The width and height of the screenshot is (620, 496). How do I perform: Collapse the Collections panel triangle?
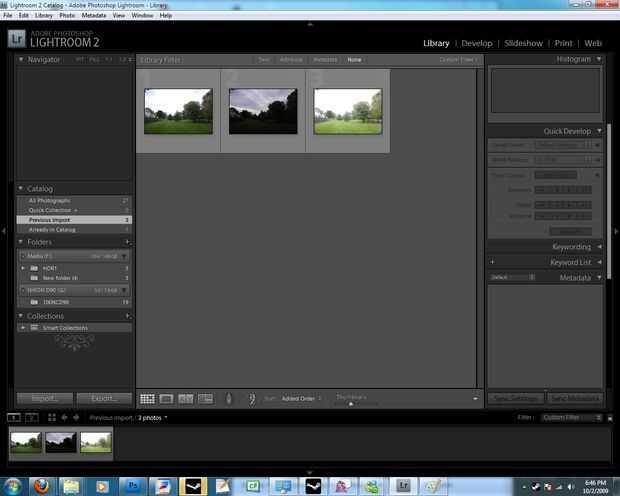click(21, 316)
